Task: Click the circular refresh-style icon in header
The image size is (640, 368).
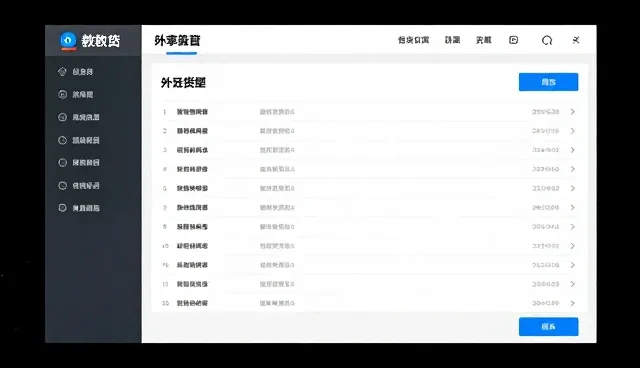Action: 547,40
